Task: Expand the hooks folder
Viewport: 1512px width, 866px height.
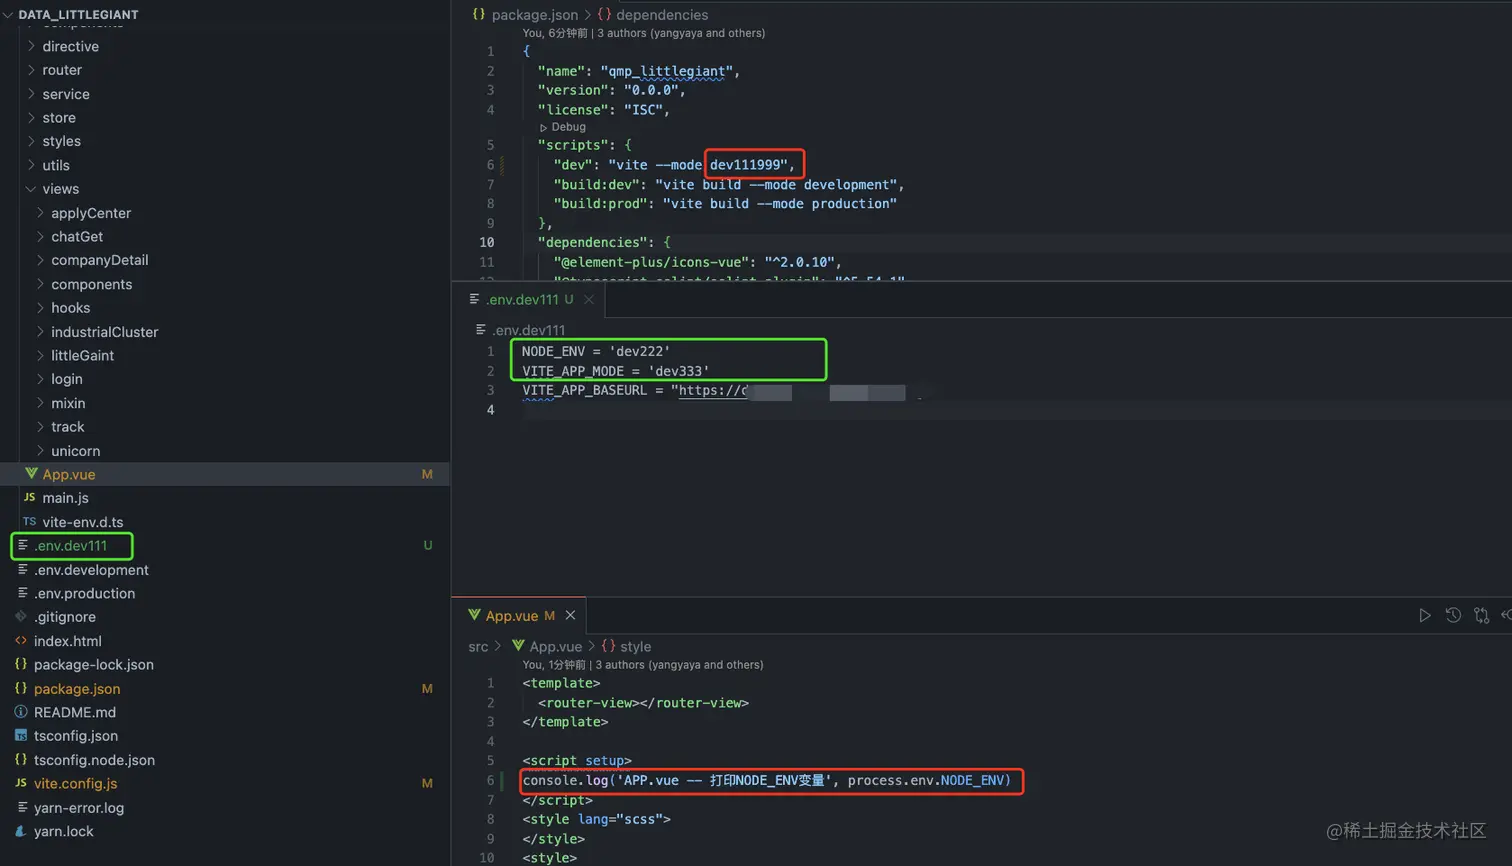Action: pyautogui.click(x=40, y=308)
